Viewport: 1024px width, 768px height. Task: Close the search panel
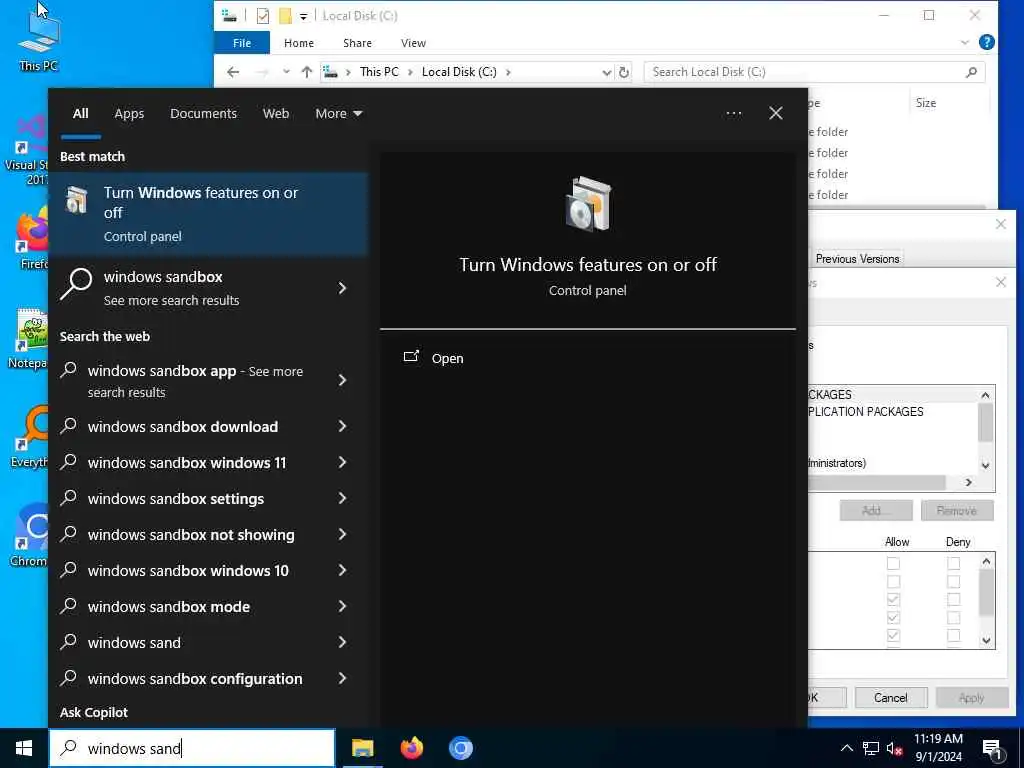[x=775, y=114]
